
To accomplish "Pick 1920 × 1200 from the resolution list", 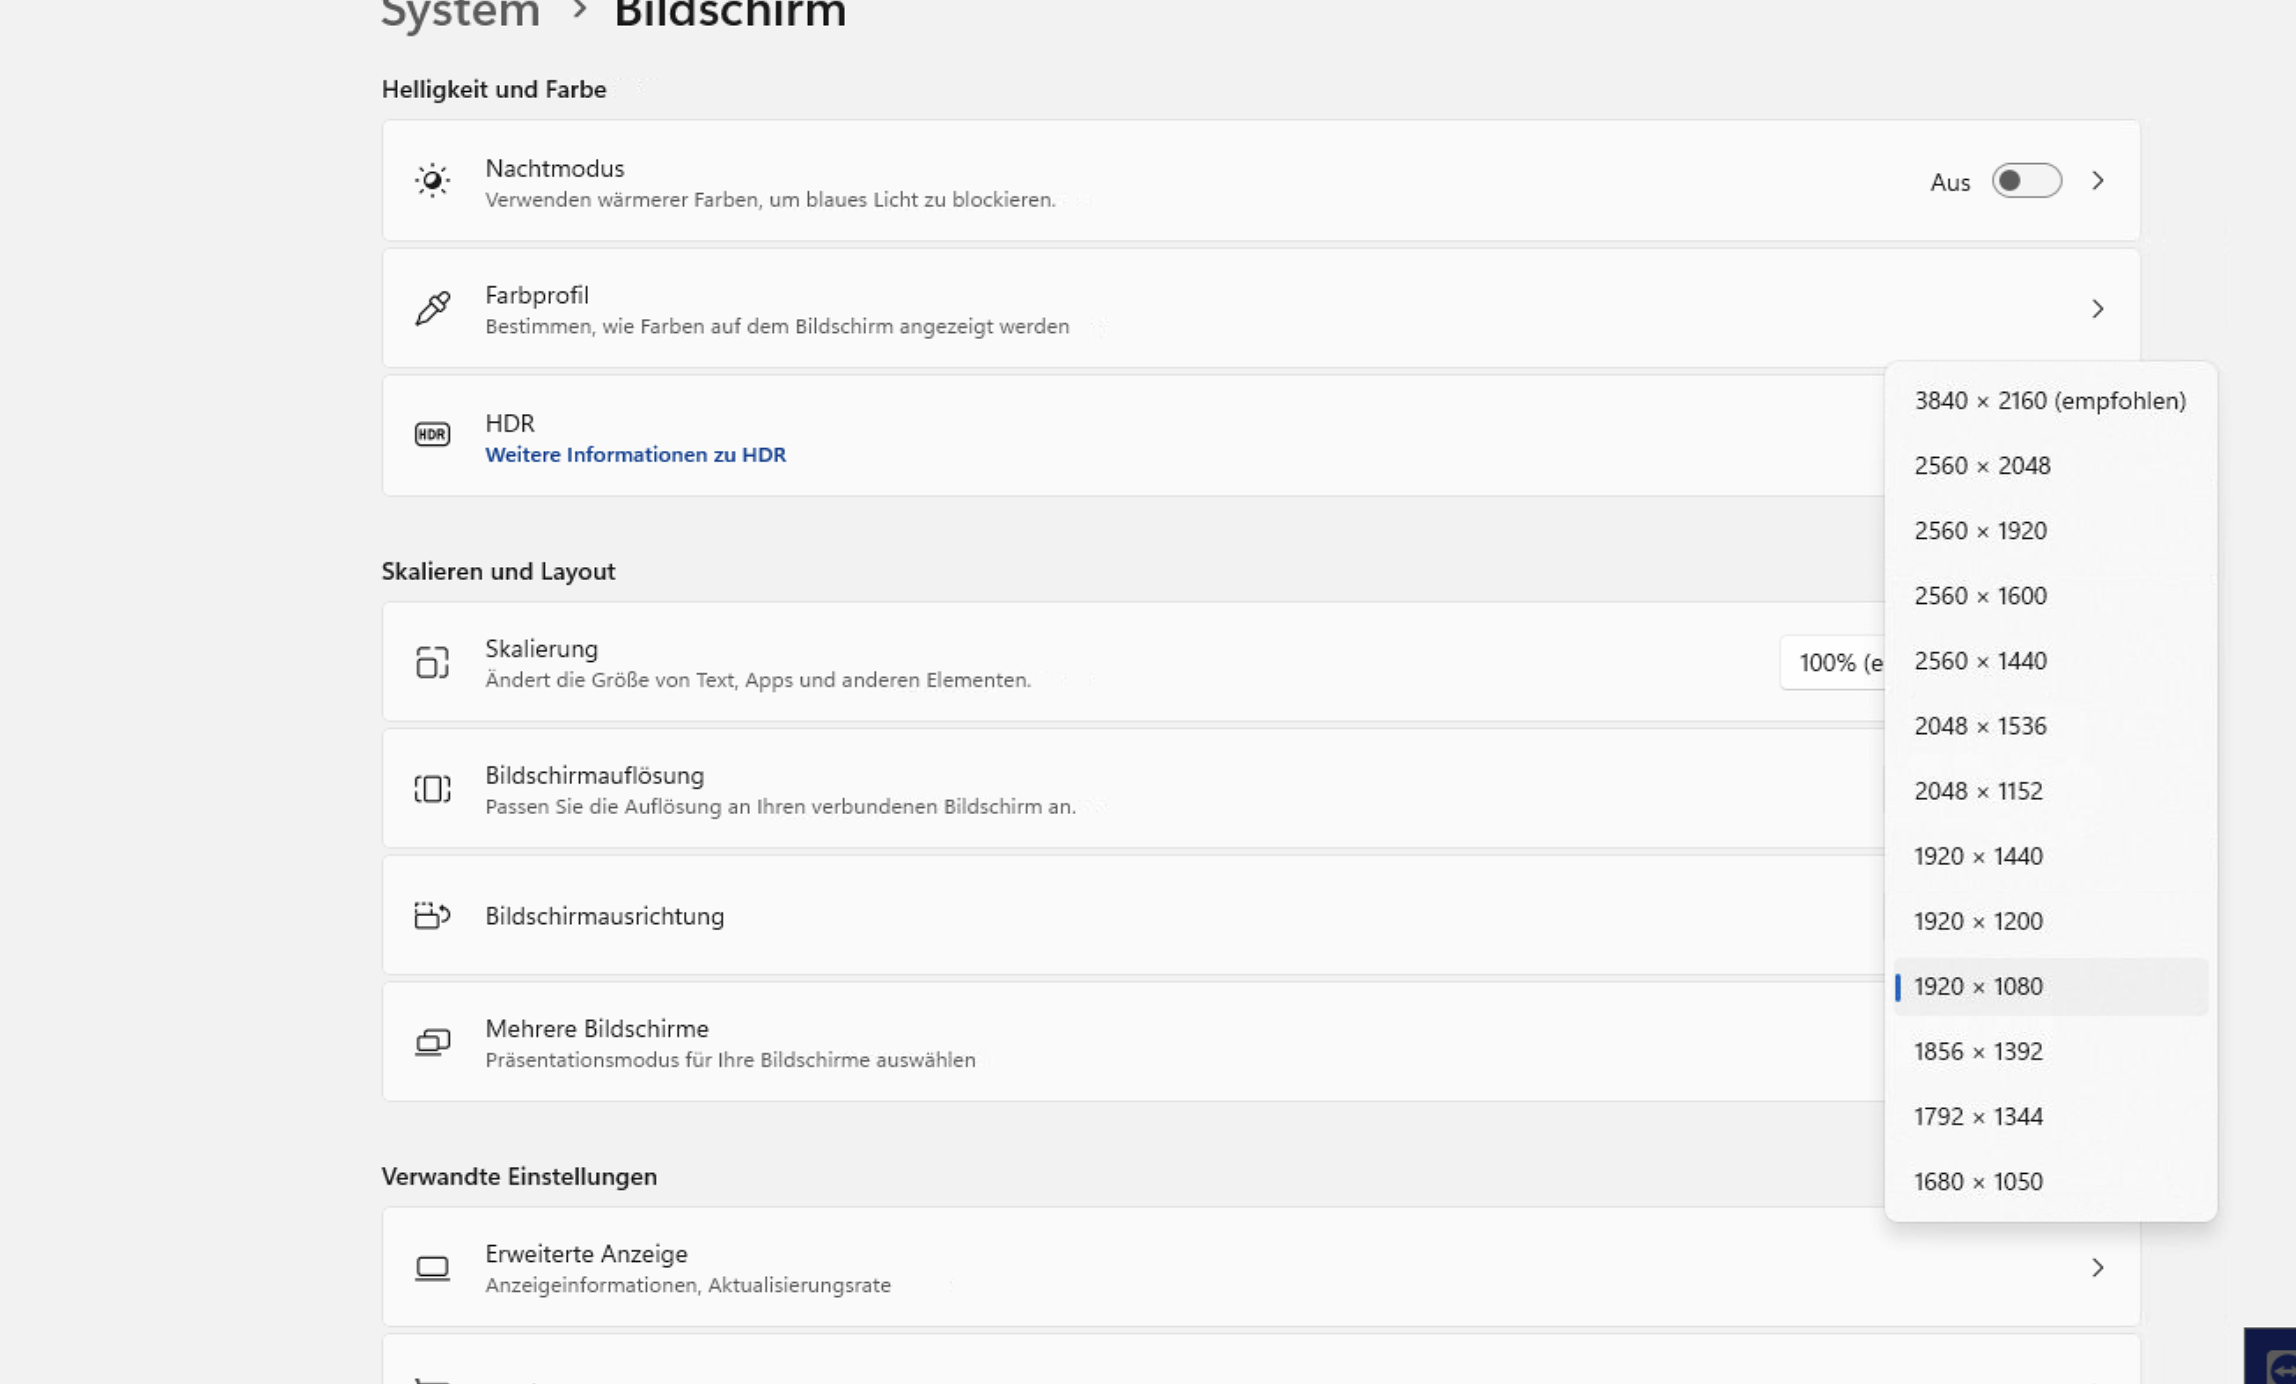I will [1978, 921].
